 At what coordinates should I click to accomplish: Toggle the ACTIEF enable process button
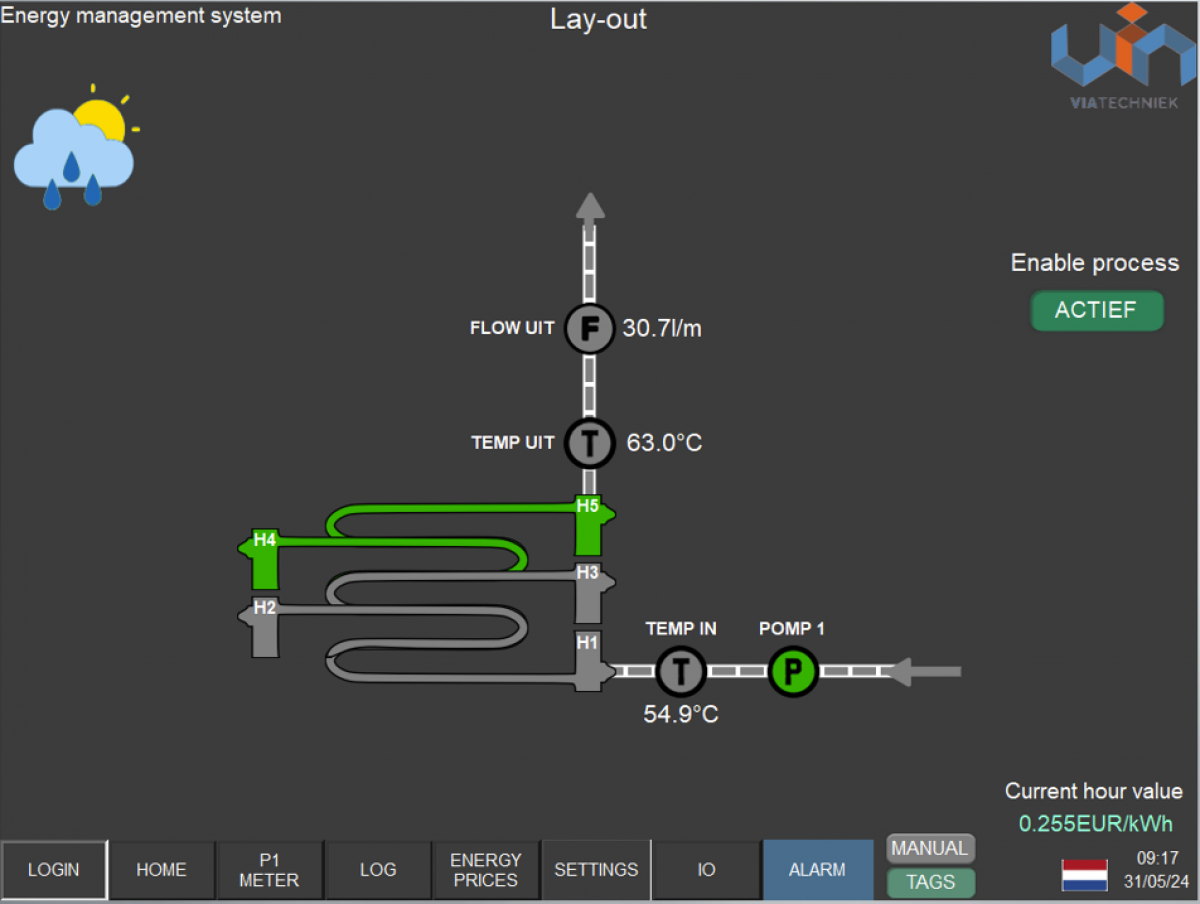[1097, 310]
